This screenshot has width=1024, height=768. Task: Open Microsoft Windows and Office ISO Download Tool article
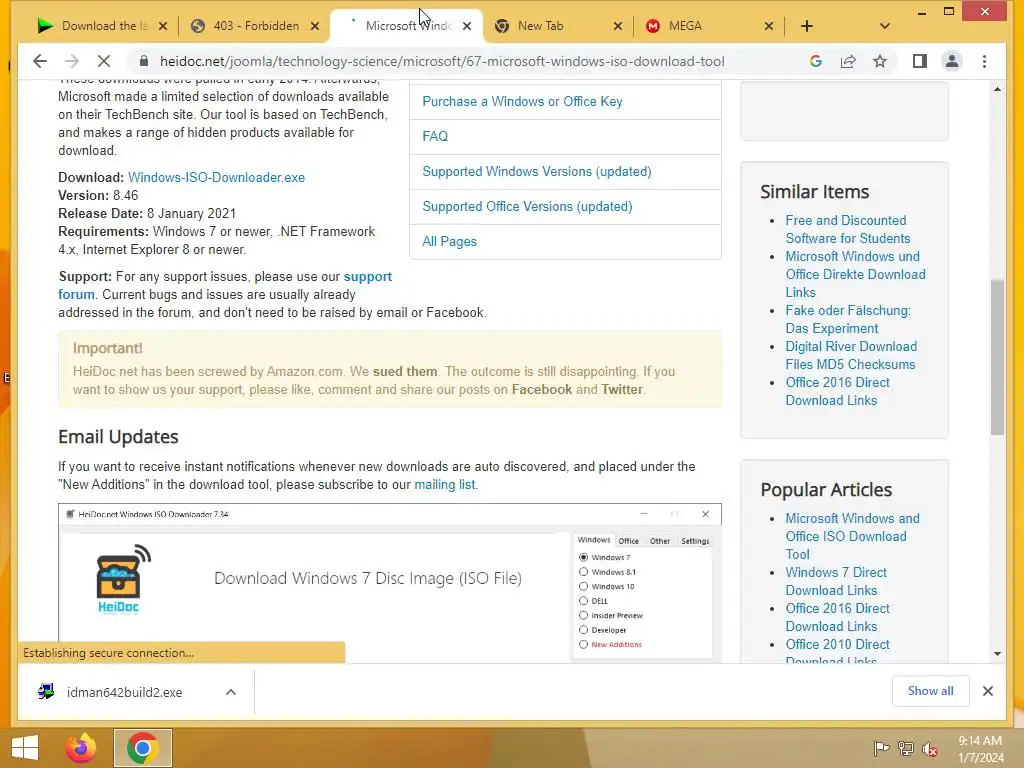852,536
